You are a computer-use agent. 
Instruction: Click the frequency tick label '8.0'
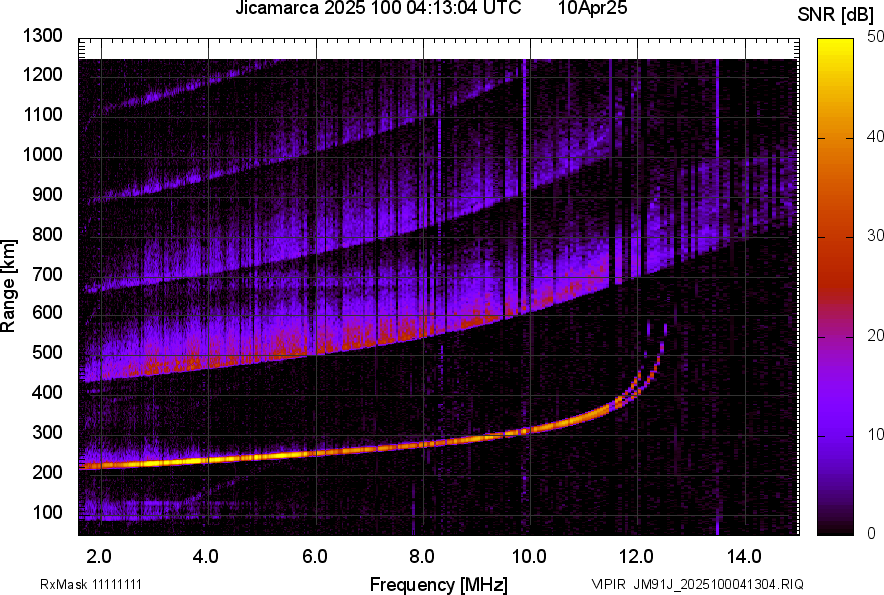[x=422, y=557]
